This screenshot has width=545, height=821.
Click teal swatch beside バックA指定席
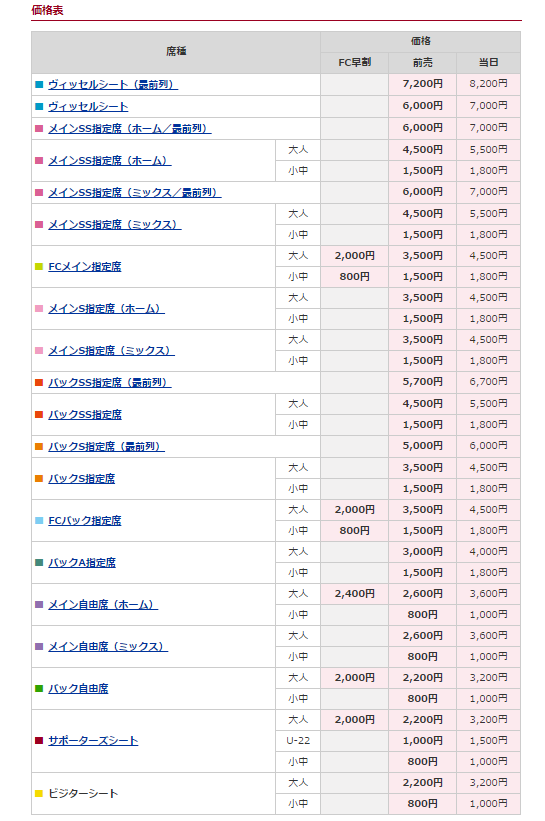39,562
